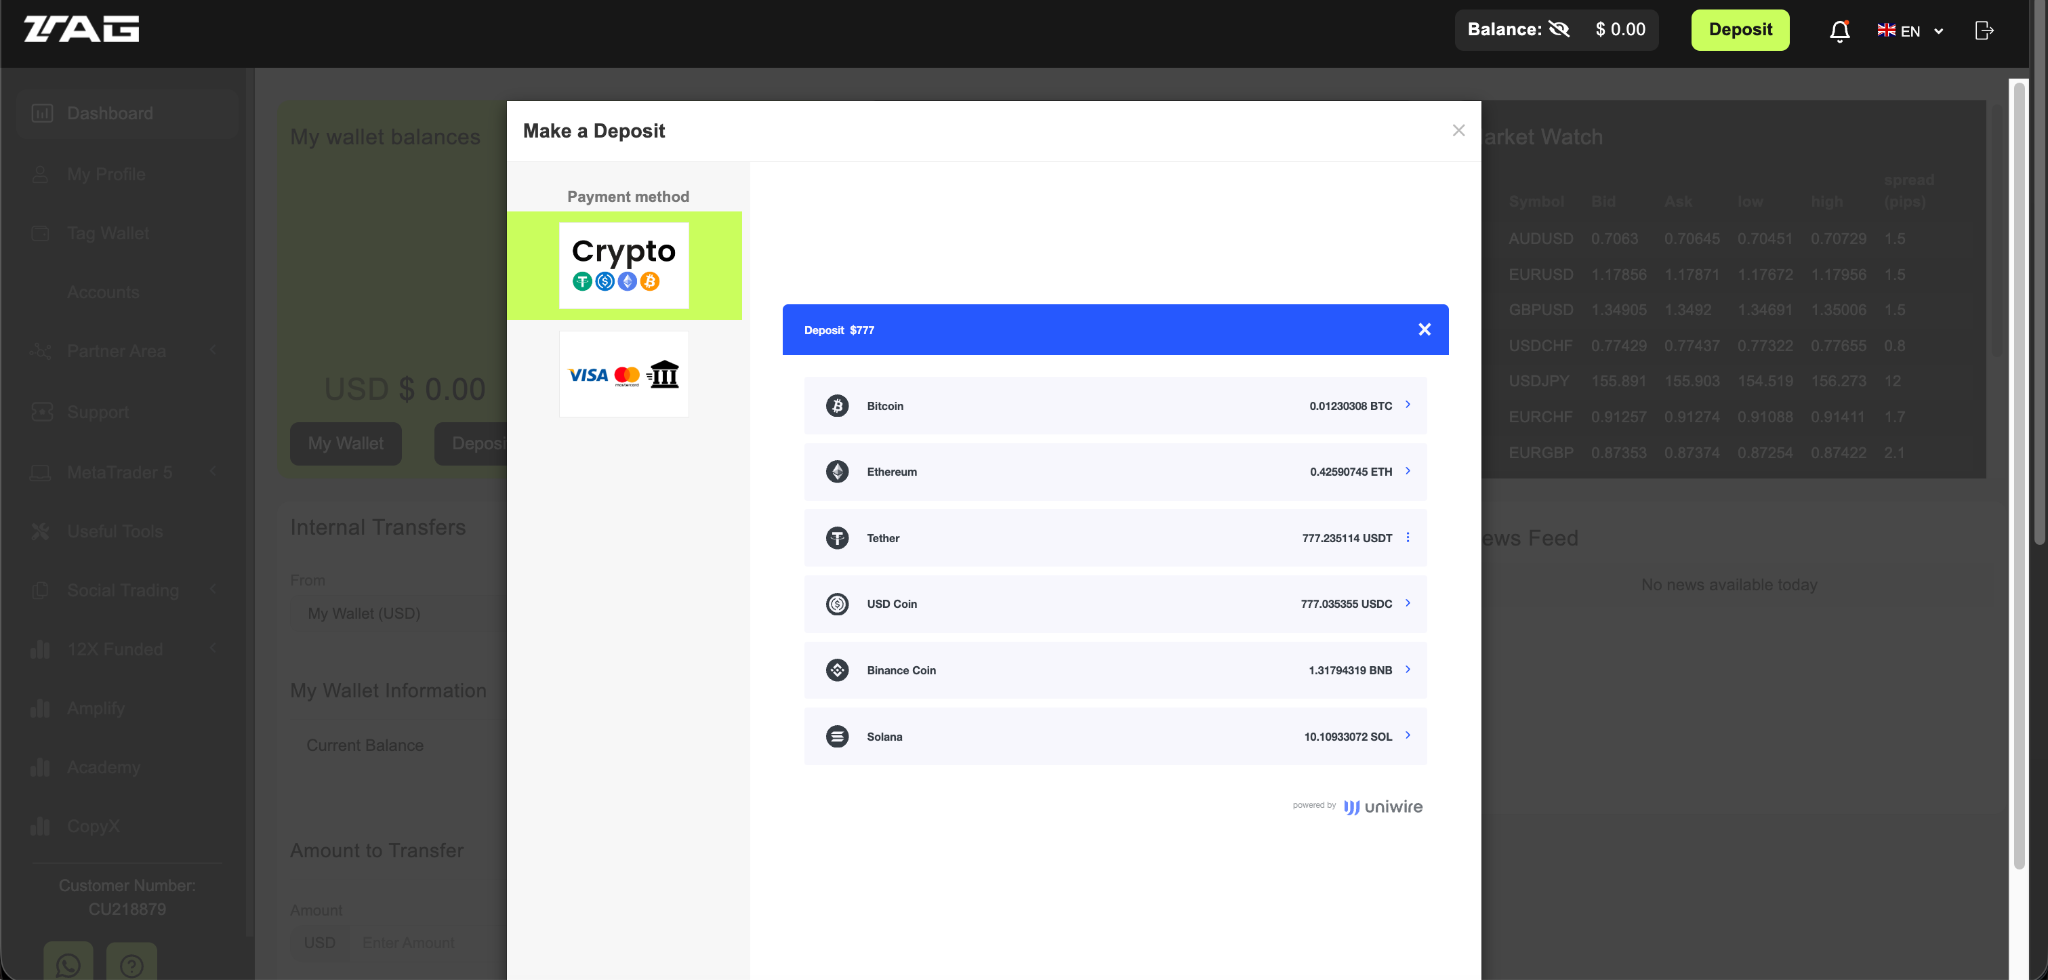Toggle balance visibility with the eye icon

[x=1560, y=29]
